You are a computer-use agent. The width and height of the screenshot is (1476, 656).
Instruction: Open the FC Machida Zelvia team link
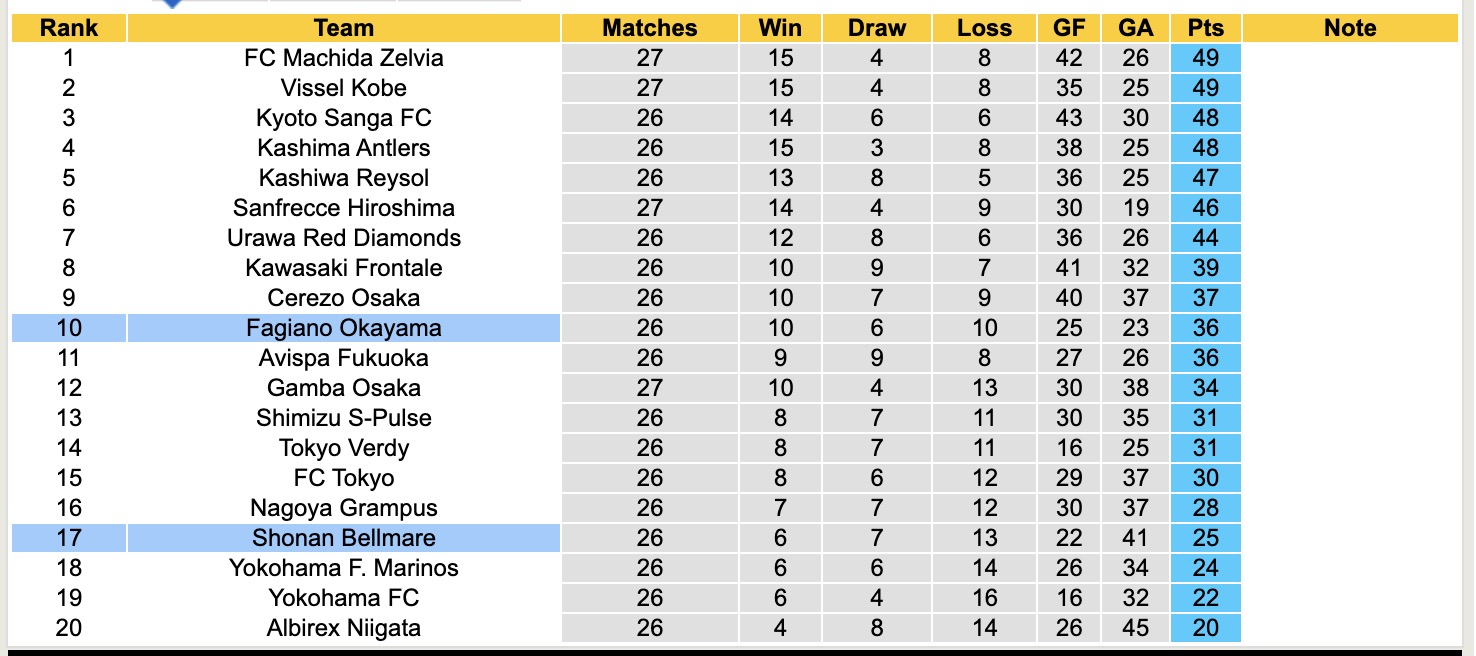click(343, 58)
